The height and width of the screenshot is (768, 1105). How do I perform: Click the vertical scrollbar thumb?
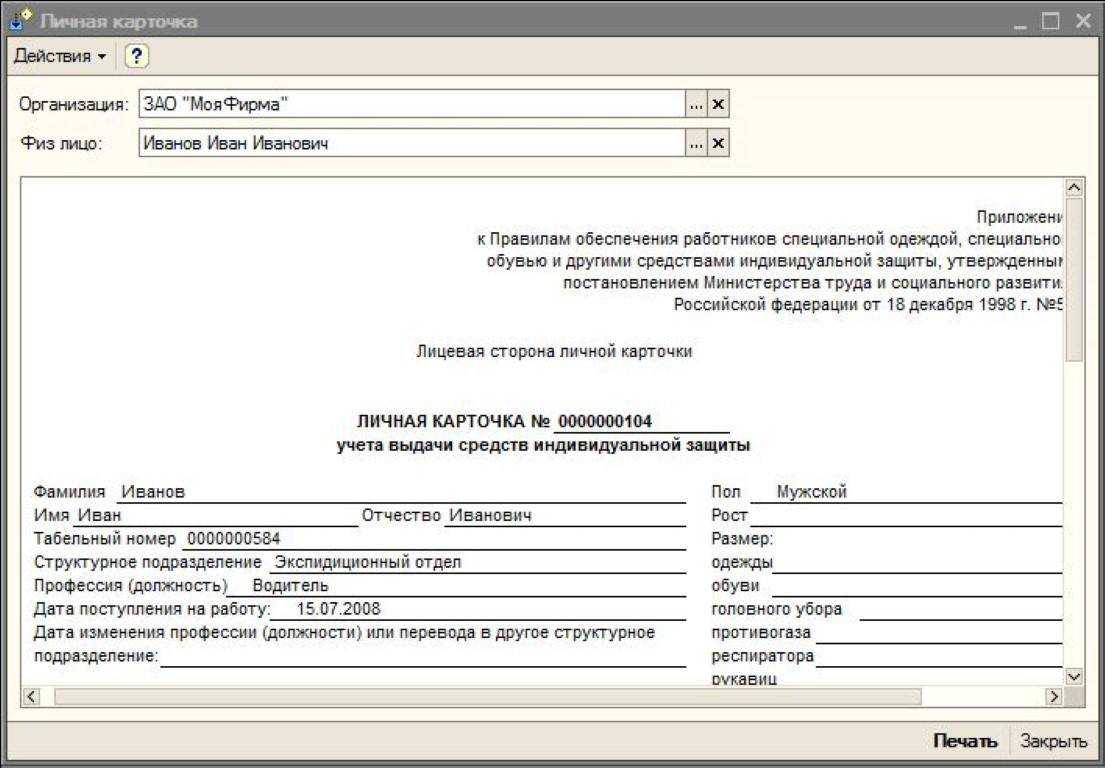click(x=1075, y=280)
